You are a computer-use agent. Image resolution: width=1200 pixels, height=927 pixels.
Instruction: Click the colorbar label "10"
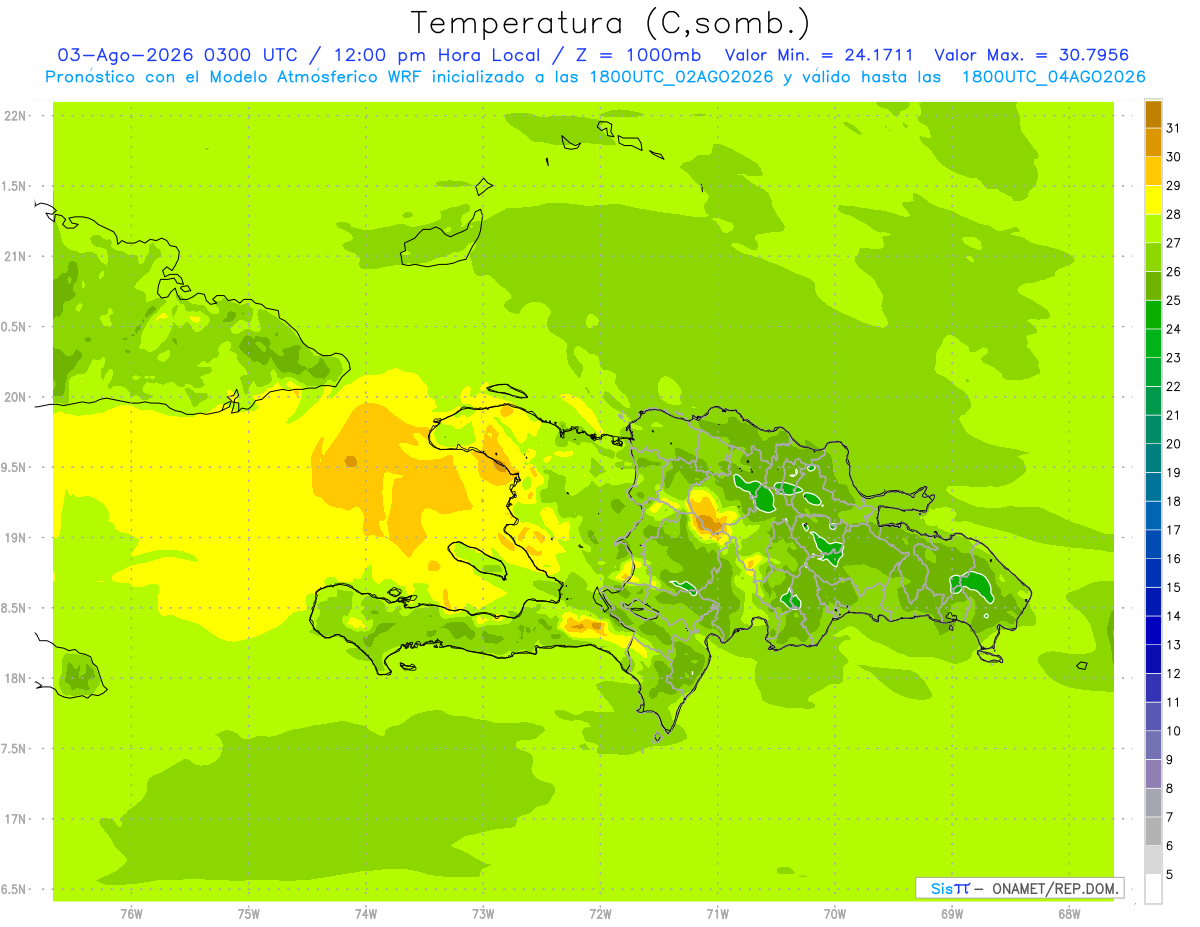click(x=1174, y=731)
